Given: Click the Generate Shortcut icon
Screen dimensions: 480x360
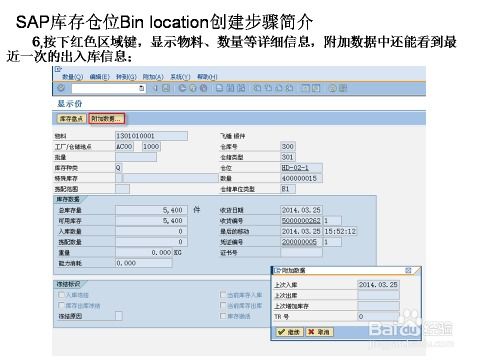Looking at the screenshot, I should pyautogui.click(x=316, y=88).
